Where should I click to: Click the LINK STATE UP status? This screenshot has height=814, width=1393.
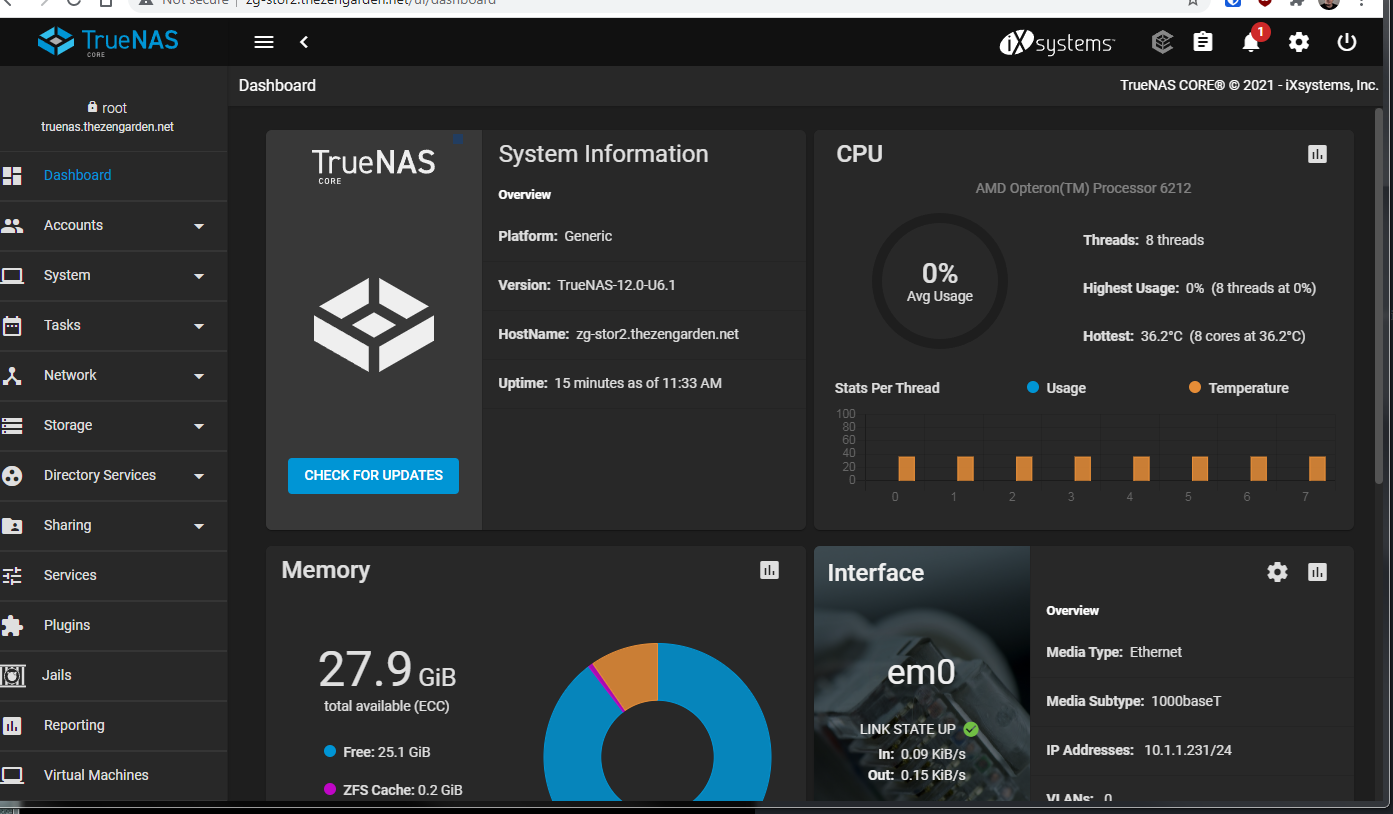pyautogui.click(x=918, y=729)
